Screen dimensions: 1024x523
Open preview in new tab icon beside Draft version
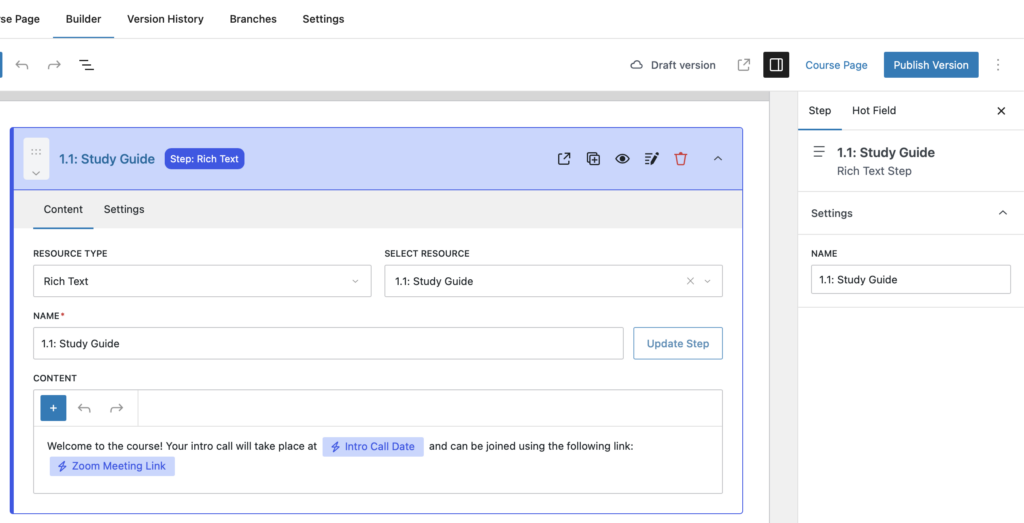pos(743,65)
